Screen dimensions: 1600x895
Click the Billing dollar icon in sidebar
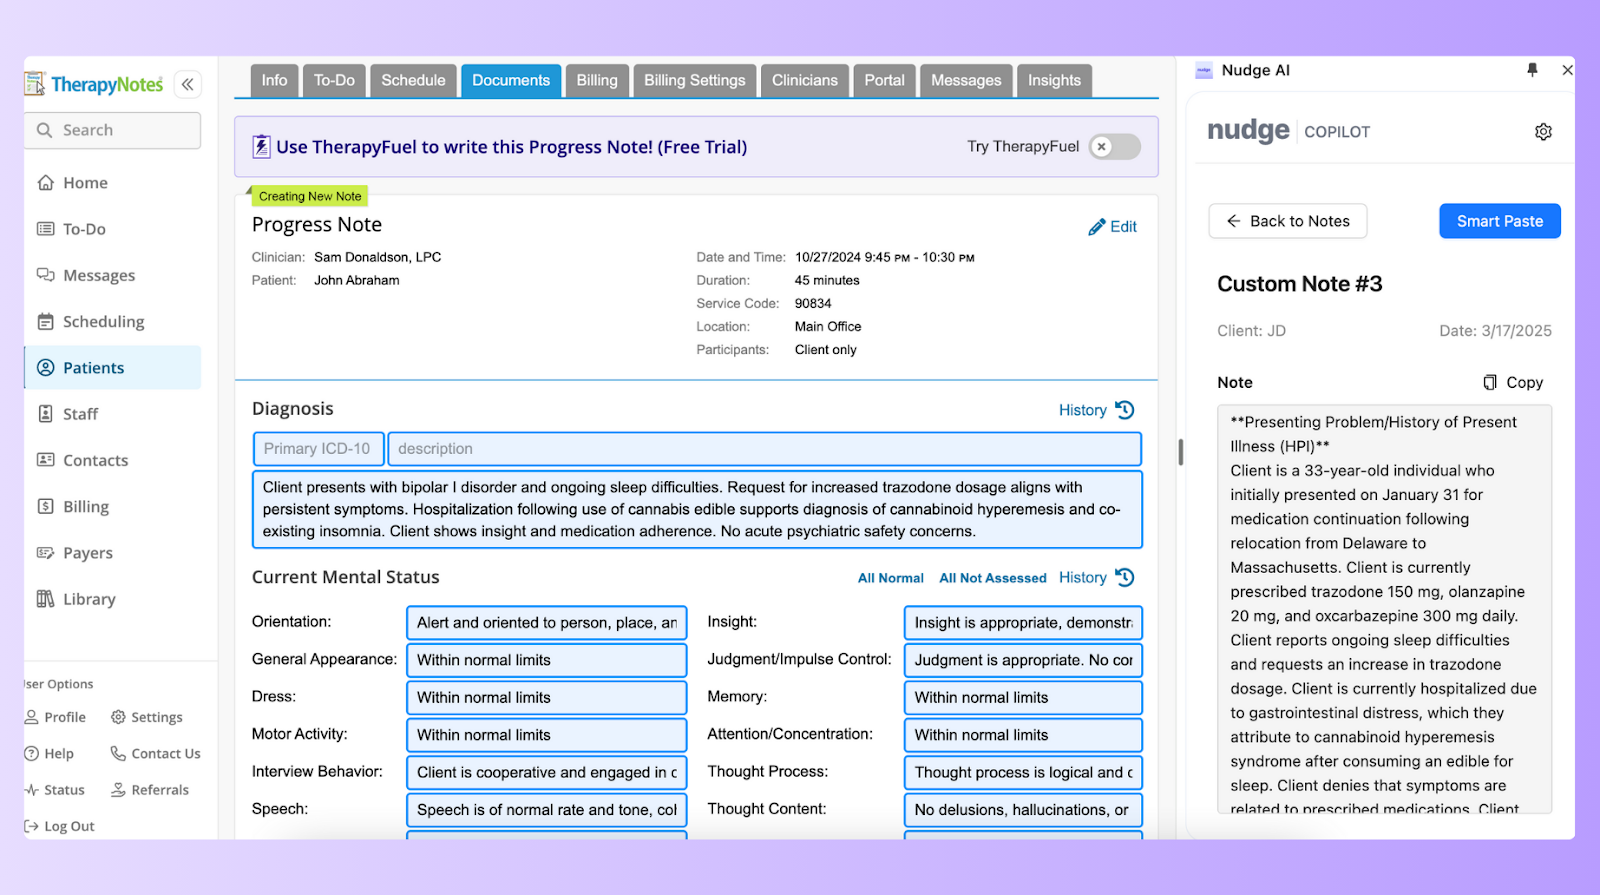[45, 506]
